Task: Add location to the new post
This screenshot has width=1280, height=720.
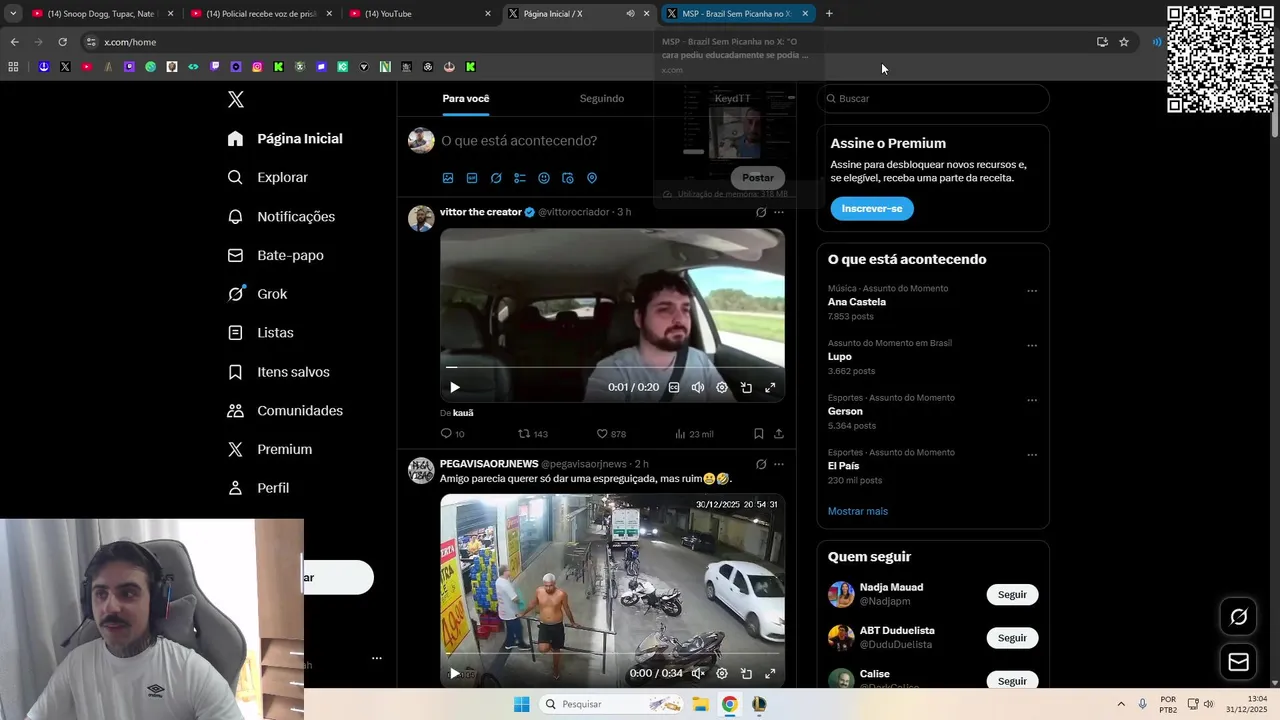Action: pyautogui.click(x=592, y=178)
